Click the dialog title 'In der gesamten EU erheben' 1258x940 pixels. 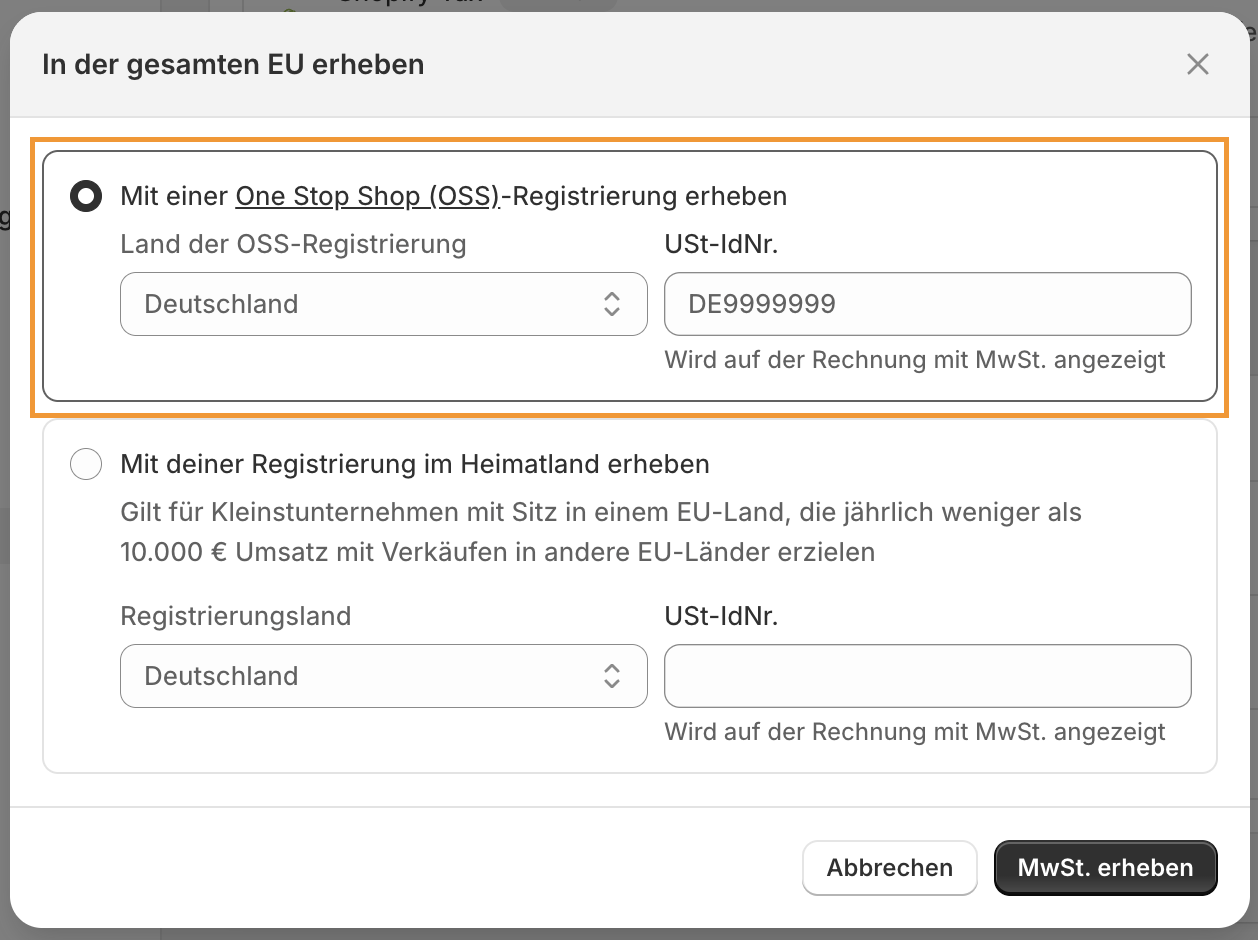[x=233, y=65]
